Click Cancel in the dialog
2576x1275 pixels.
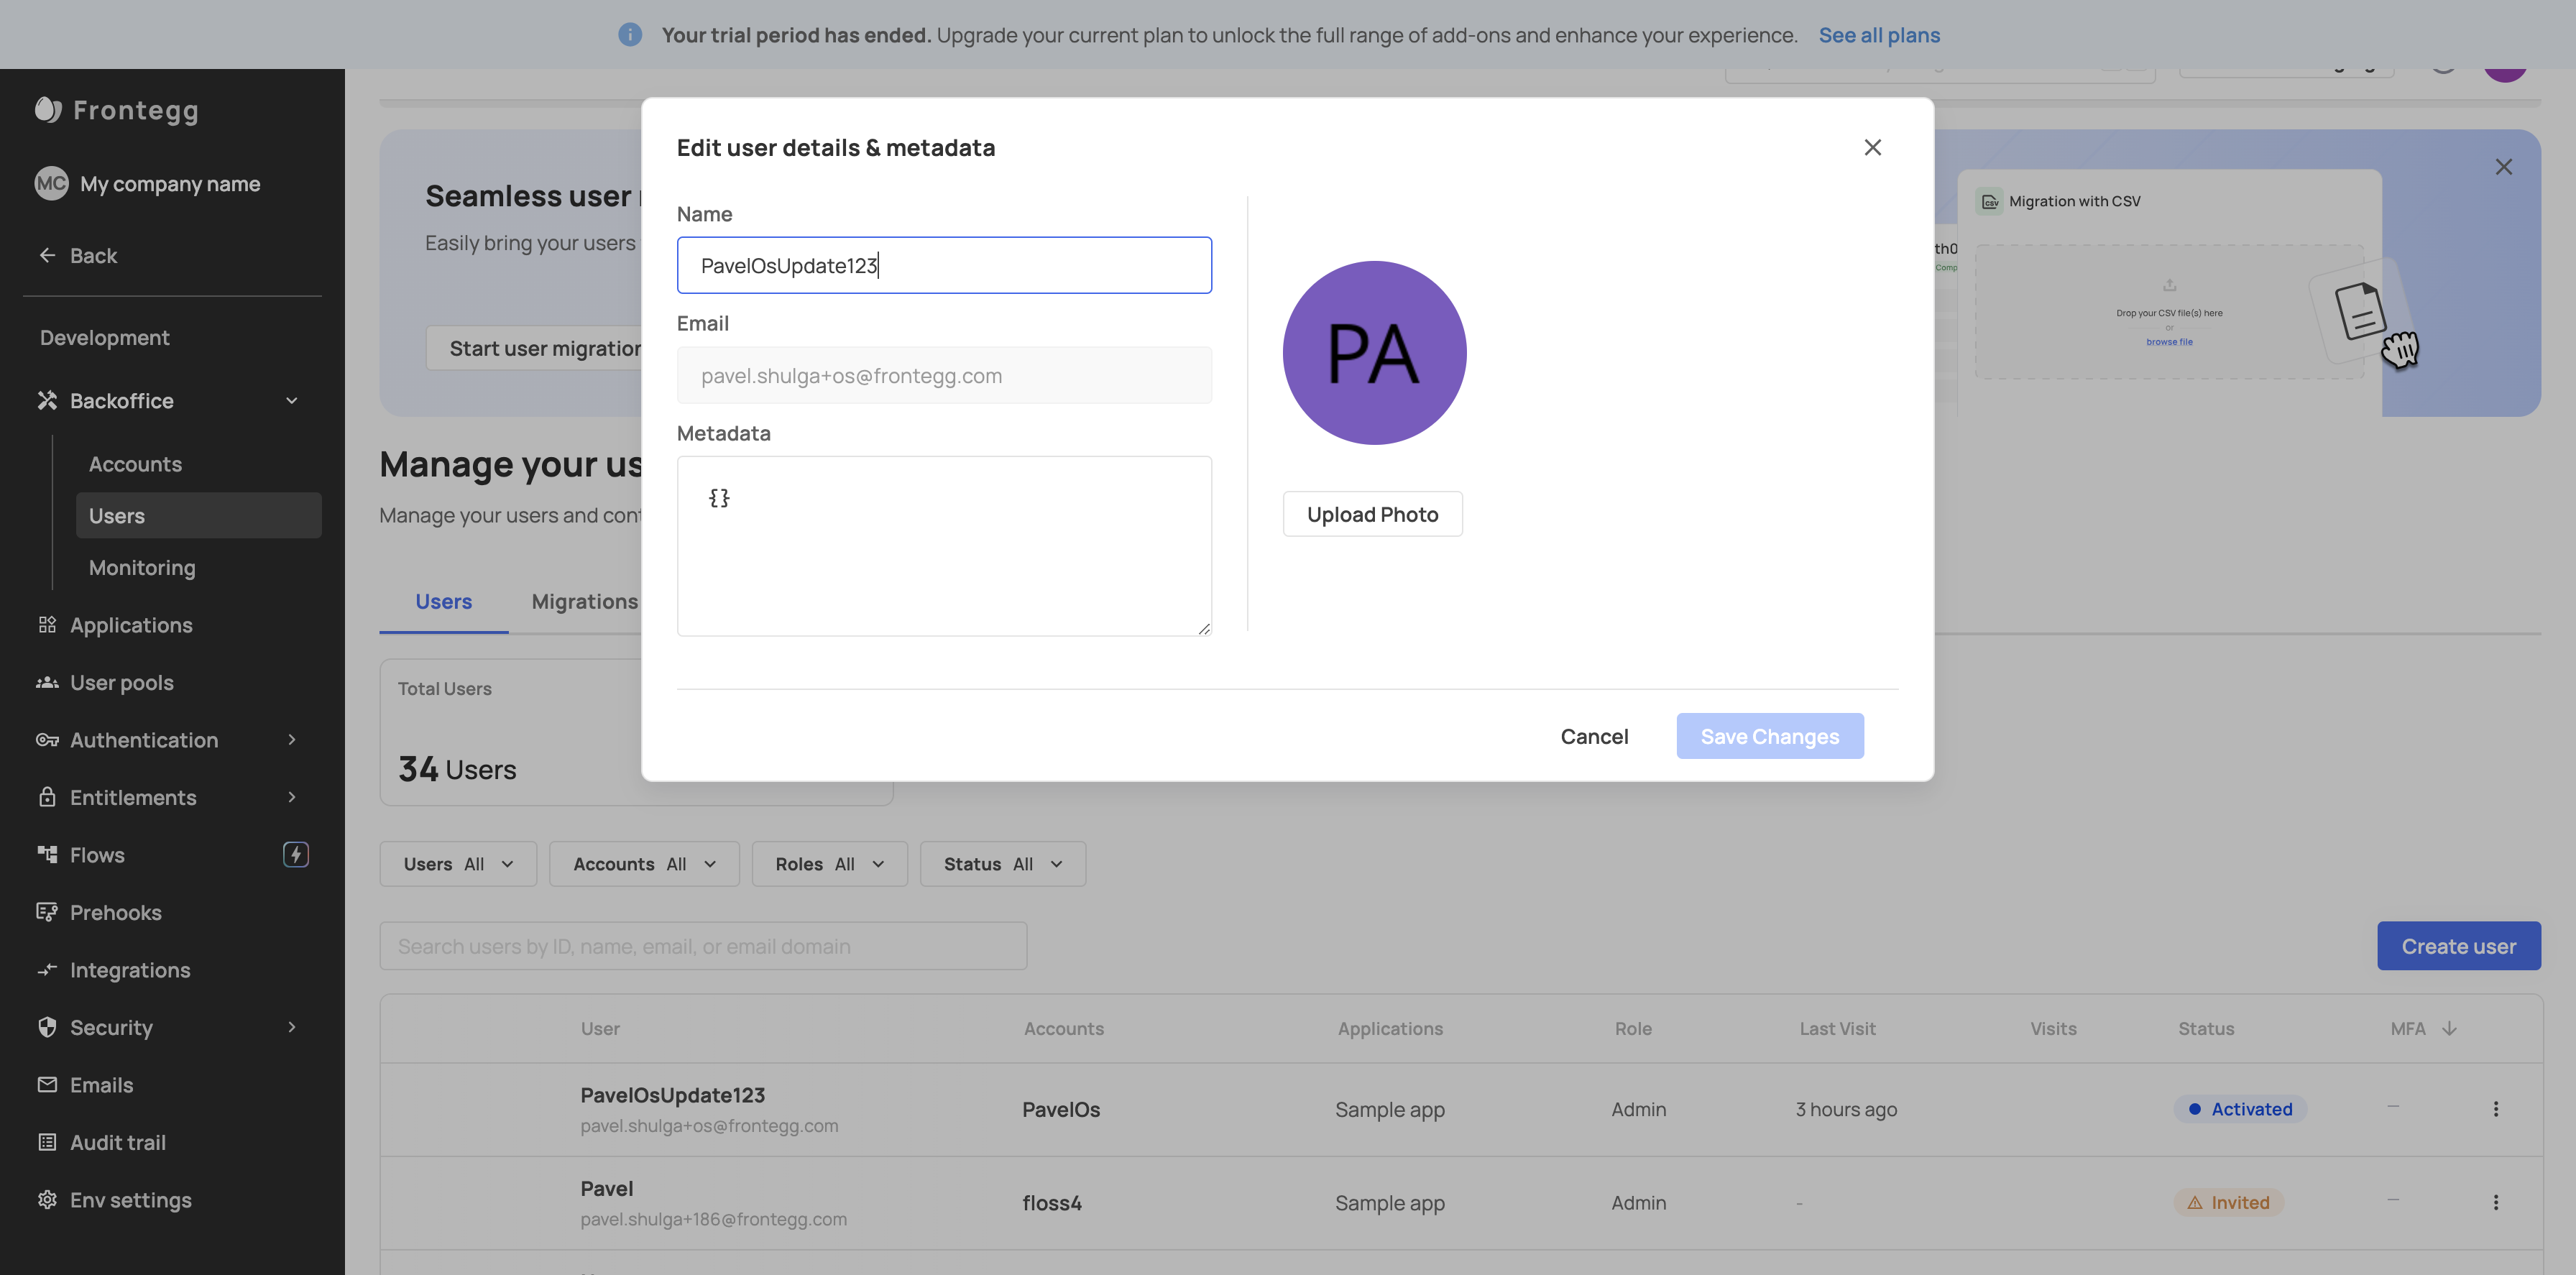click(1594, 736)
